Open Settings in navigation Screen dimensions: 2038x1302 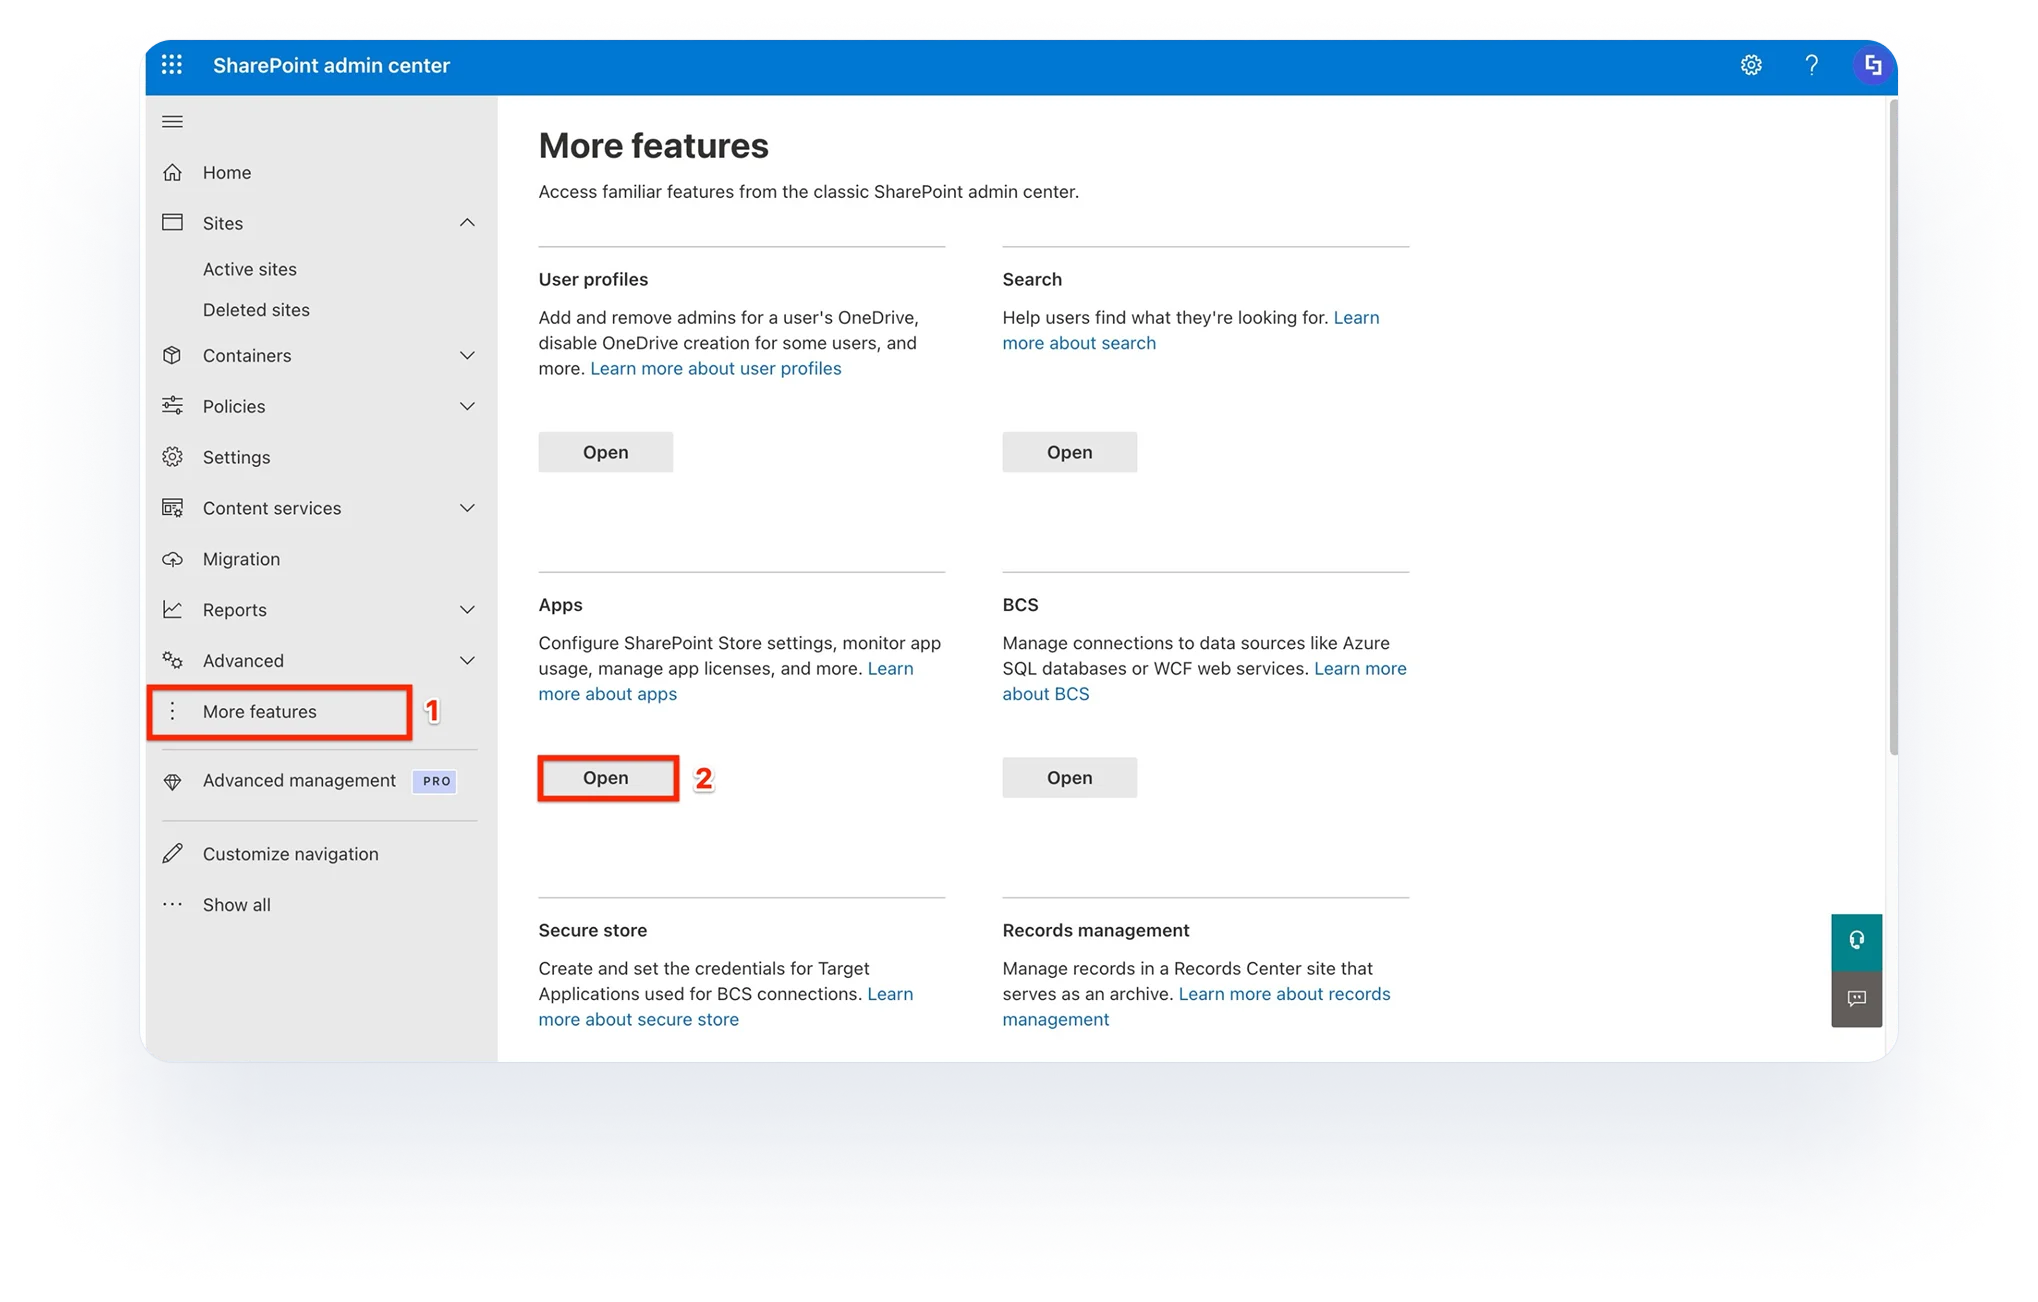tap(236, 457)
